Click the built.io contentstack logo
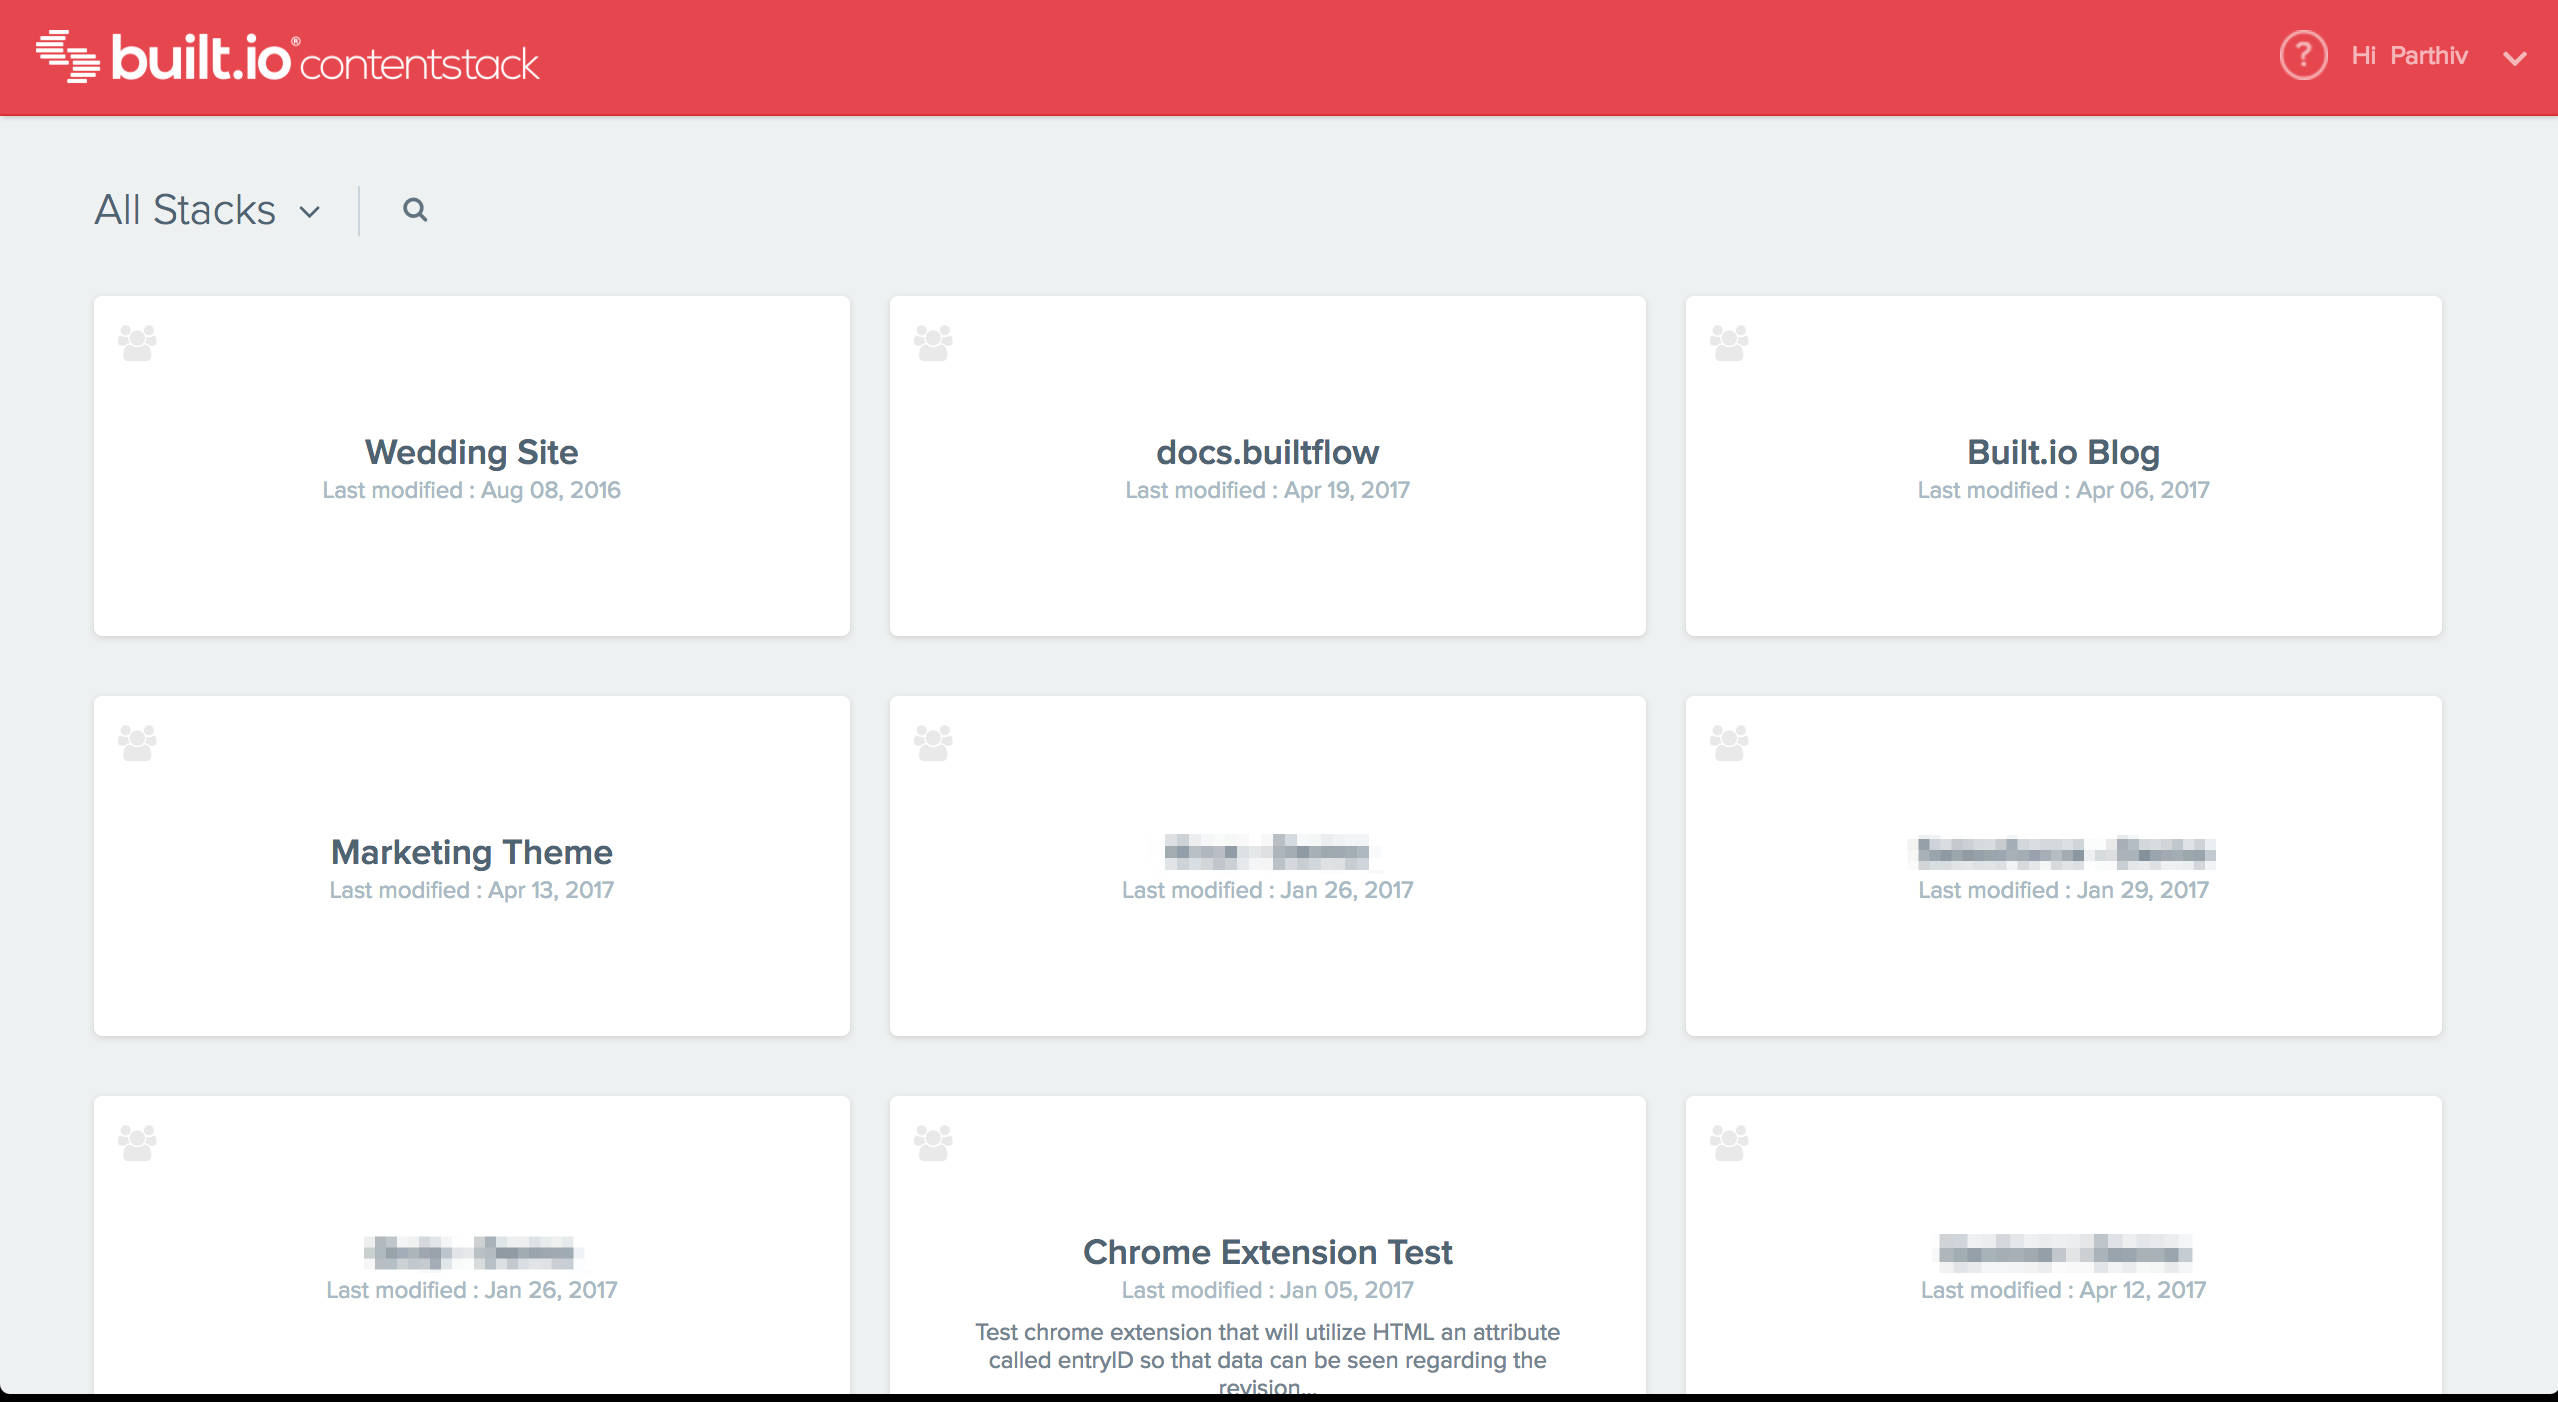Viewport: 2558px width, 1402px height. coord(288,58)
